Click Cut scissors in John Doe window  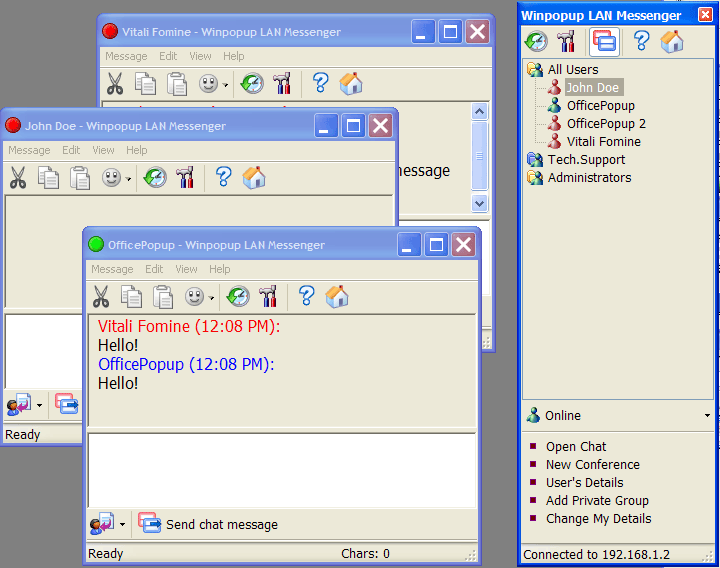(18, 178)
